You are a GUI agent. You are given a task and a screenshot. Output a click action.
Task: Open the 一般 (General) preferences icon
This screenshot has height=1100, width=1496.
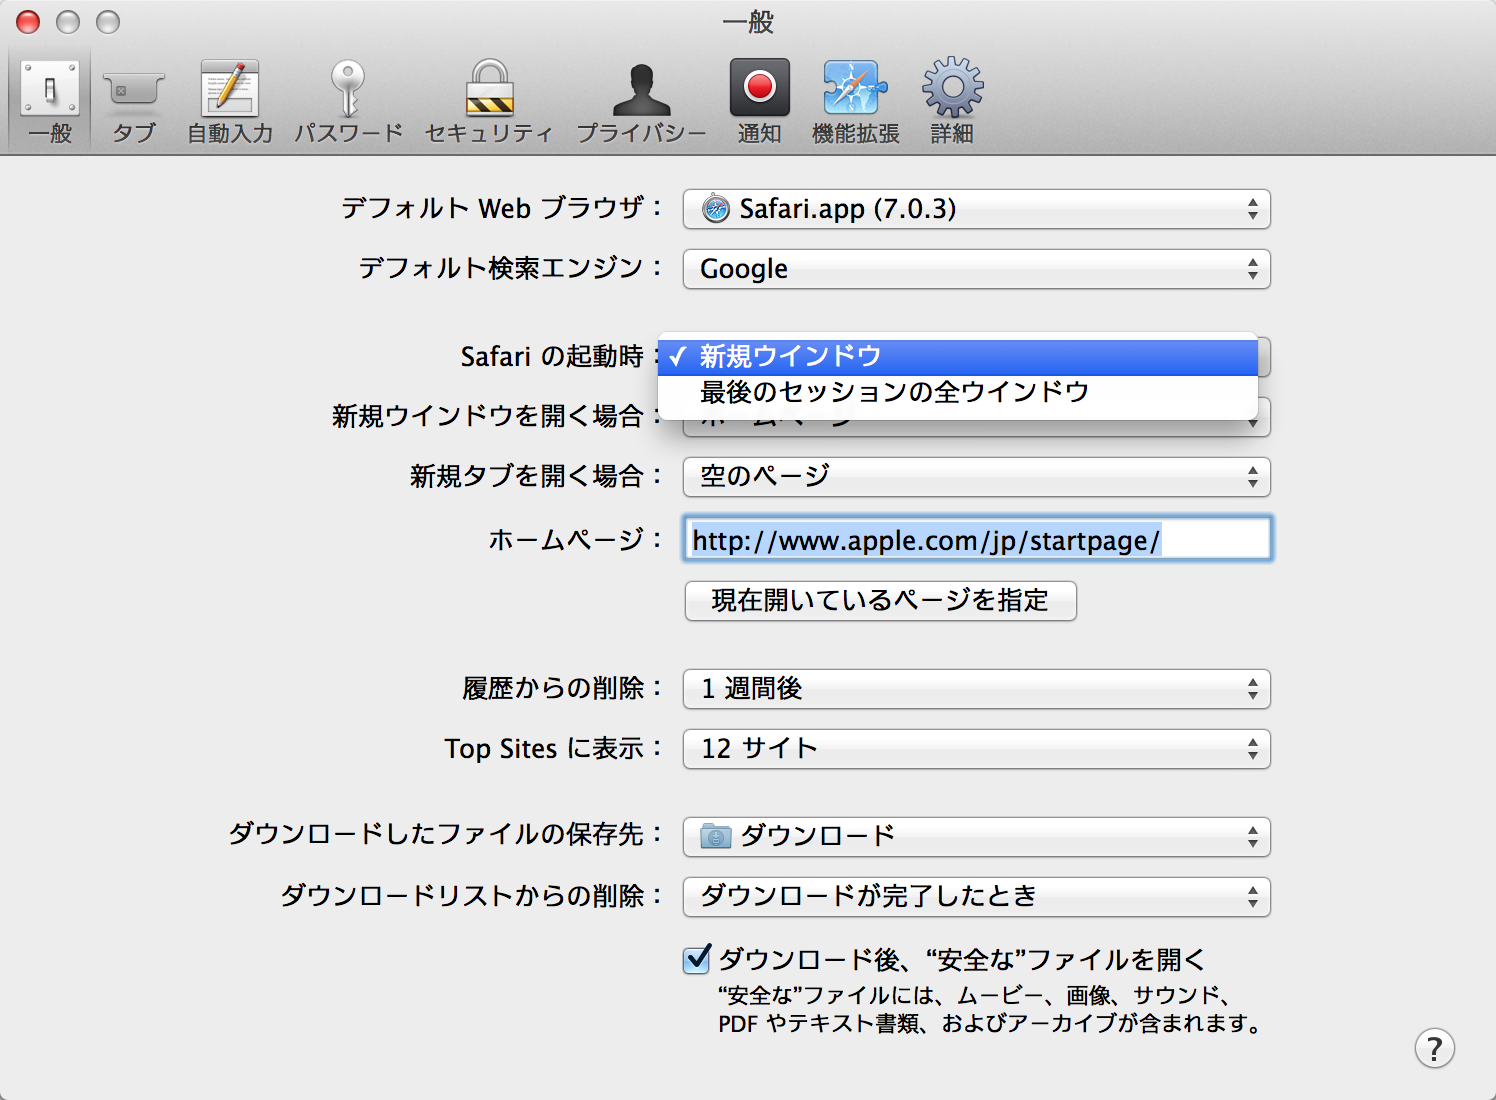coord(50,100)
